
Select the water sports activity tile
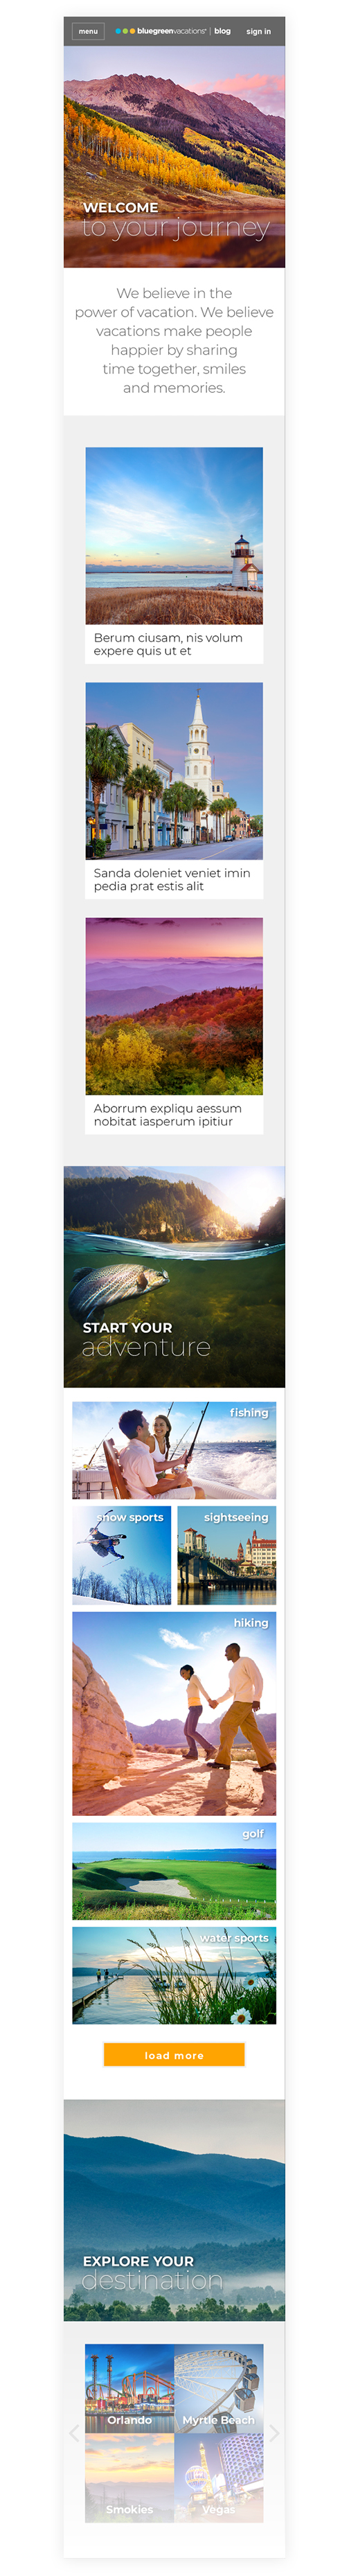tap(174, 1975)
